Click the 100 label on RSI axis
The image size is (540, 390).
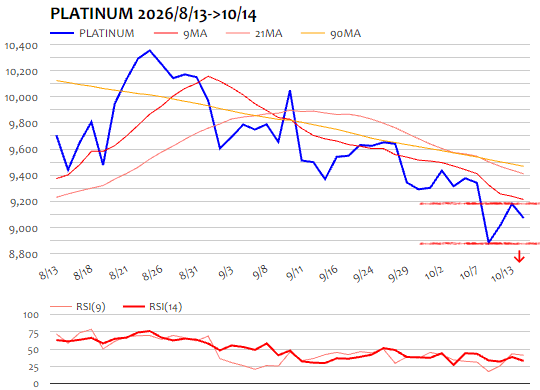coord(31,315)
